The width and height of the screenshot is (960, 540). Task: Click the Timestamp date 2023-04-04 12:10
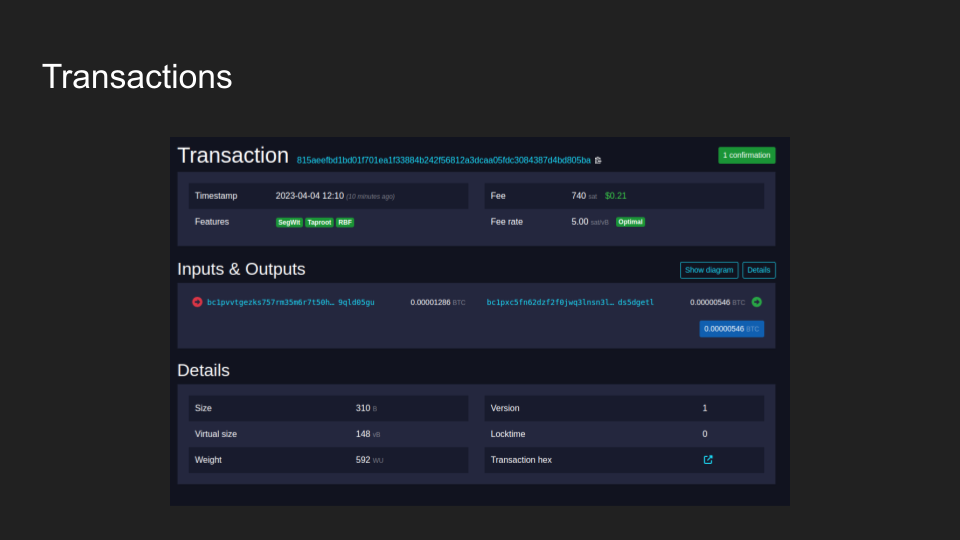[x=310, y=196]
